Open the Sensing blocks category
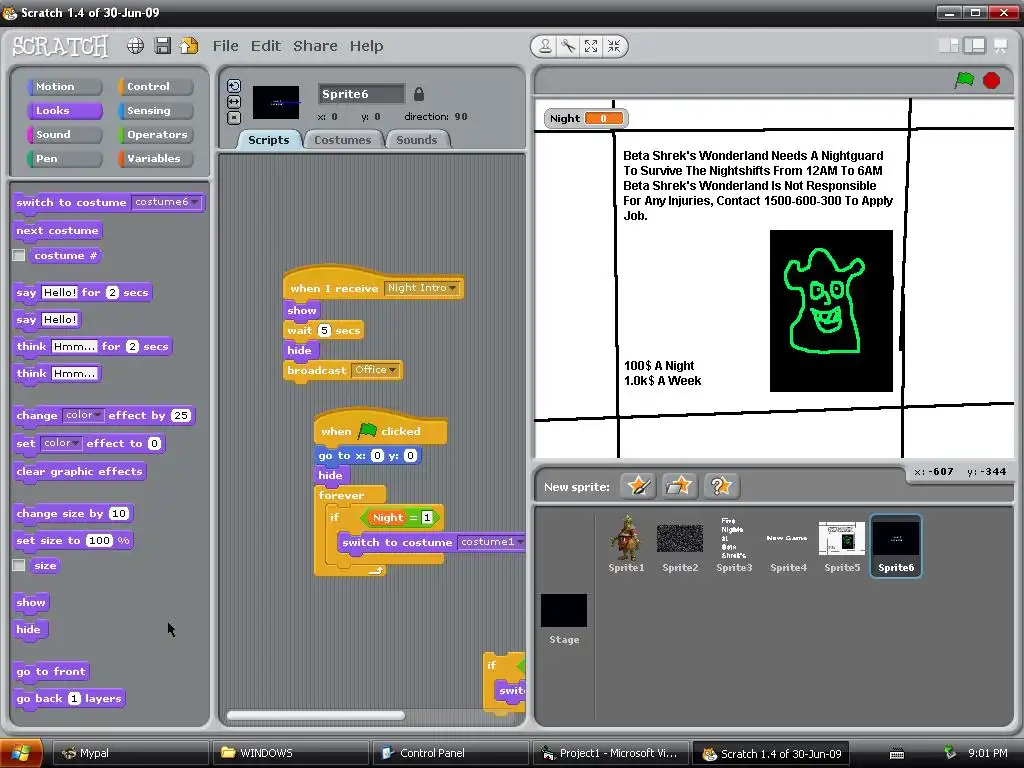The width and height of the screenshot is (1024, 768). (155, 110)
